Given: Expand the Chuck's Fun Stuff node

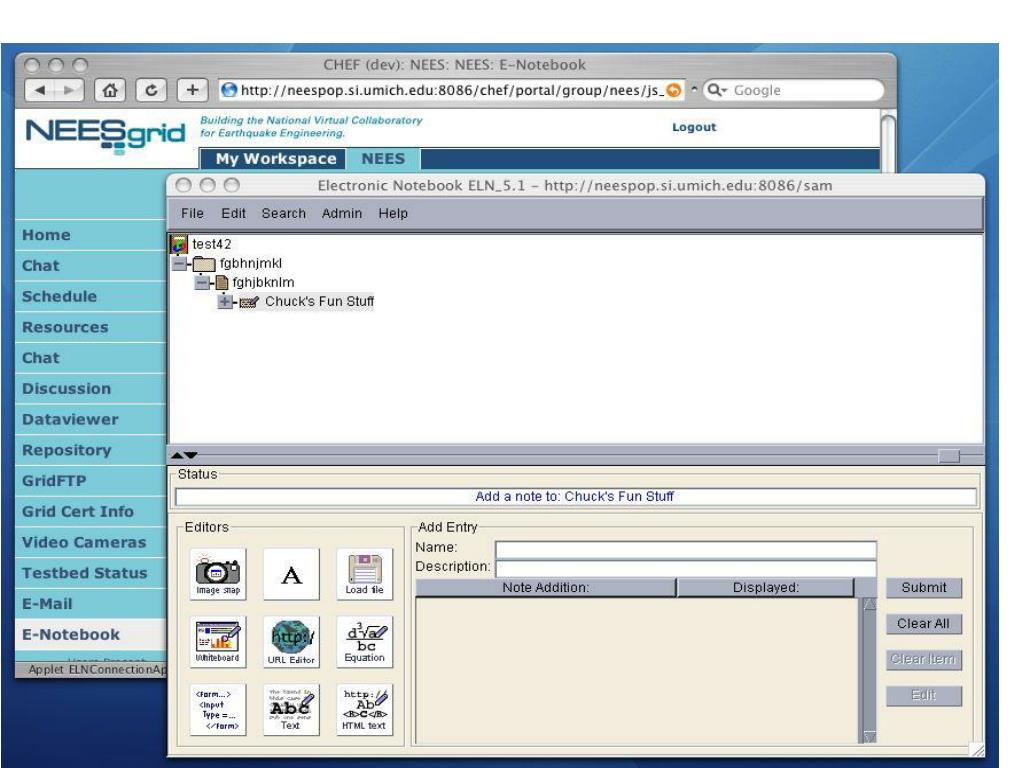Looking at the screenshot, I should pos(225,302).
